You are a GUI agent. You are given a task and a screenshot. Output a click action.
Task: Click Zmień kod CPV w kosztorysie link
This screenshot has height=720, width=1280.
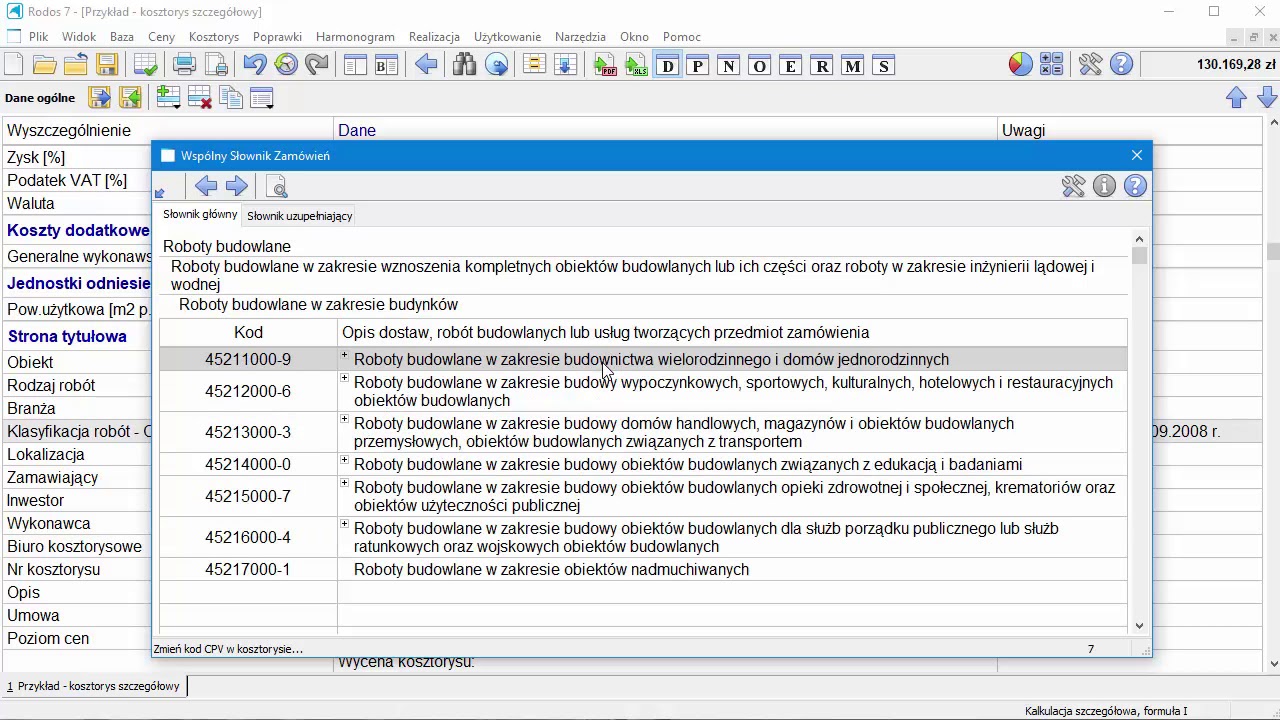228,649
